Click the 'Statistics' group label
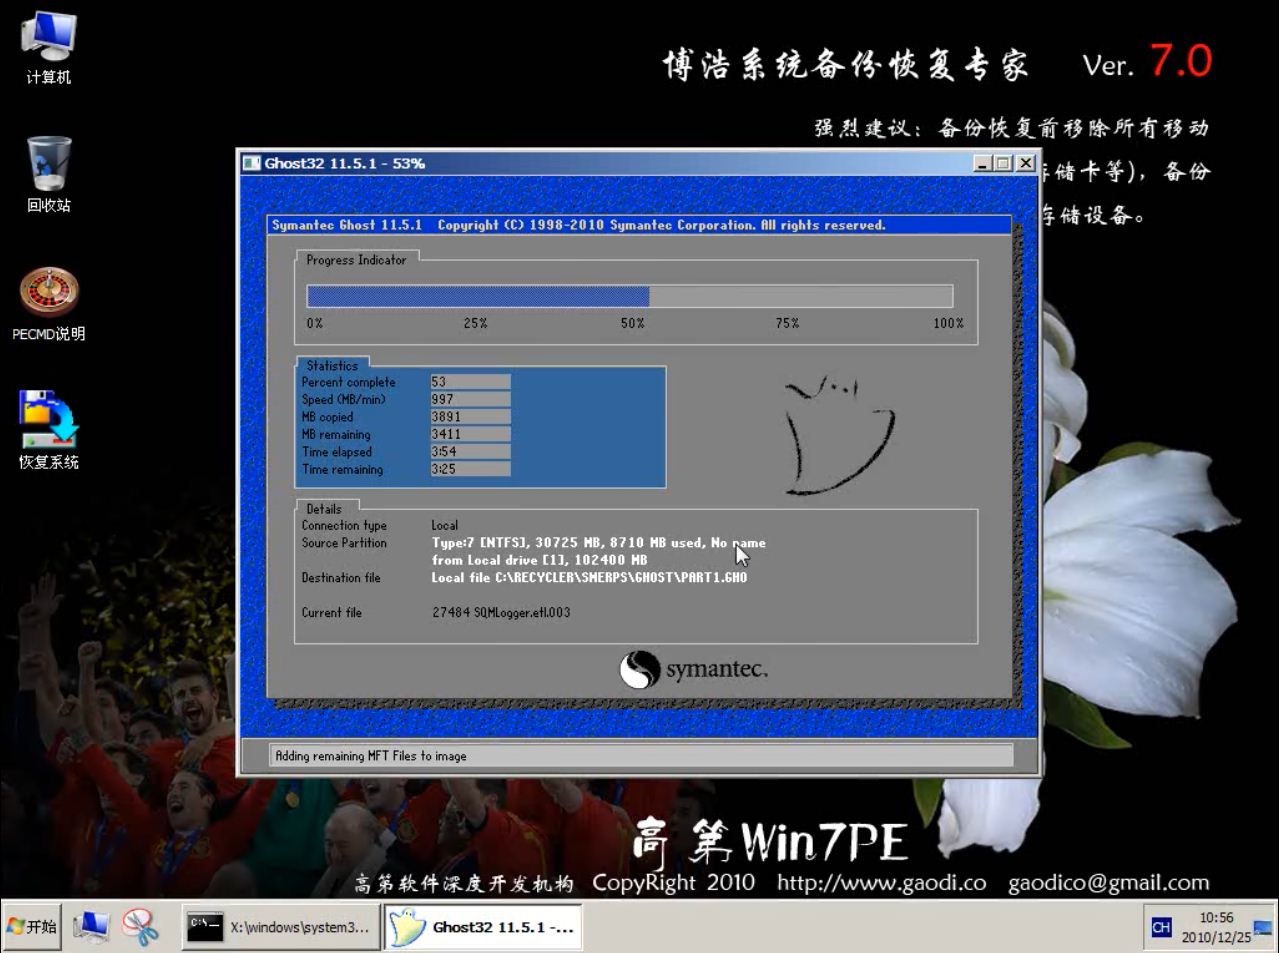The width and height of the screenshot is (1279, 953). [x=332, y=366]
